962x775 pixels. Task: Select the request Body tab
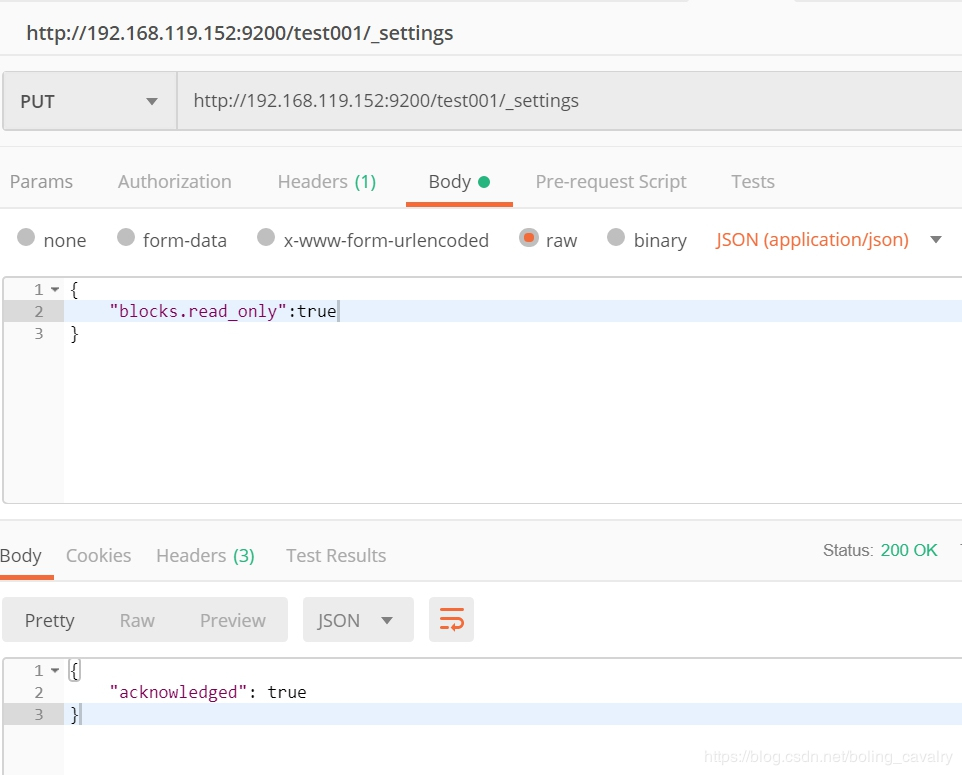pyautogui.click(x=459, y=182)
